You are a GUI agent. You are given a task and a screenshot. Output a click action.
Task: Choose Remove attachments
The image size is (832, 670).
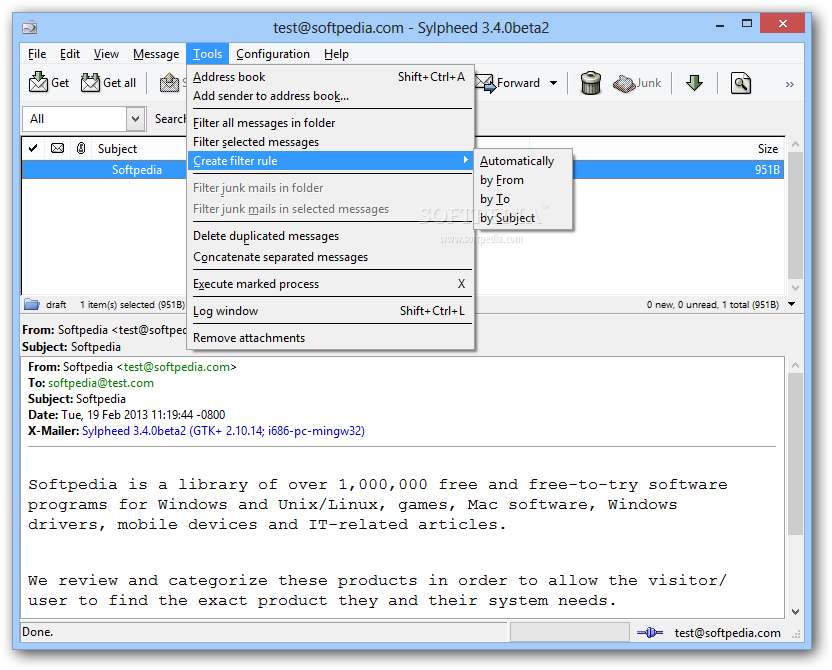[329, 338]
